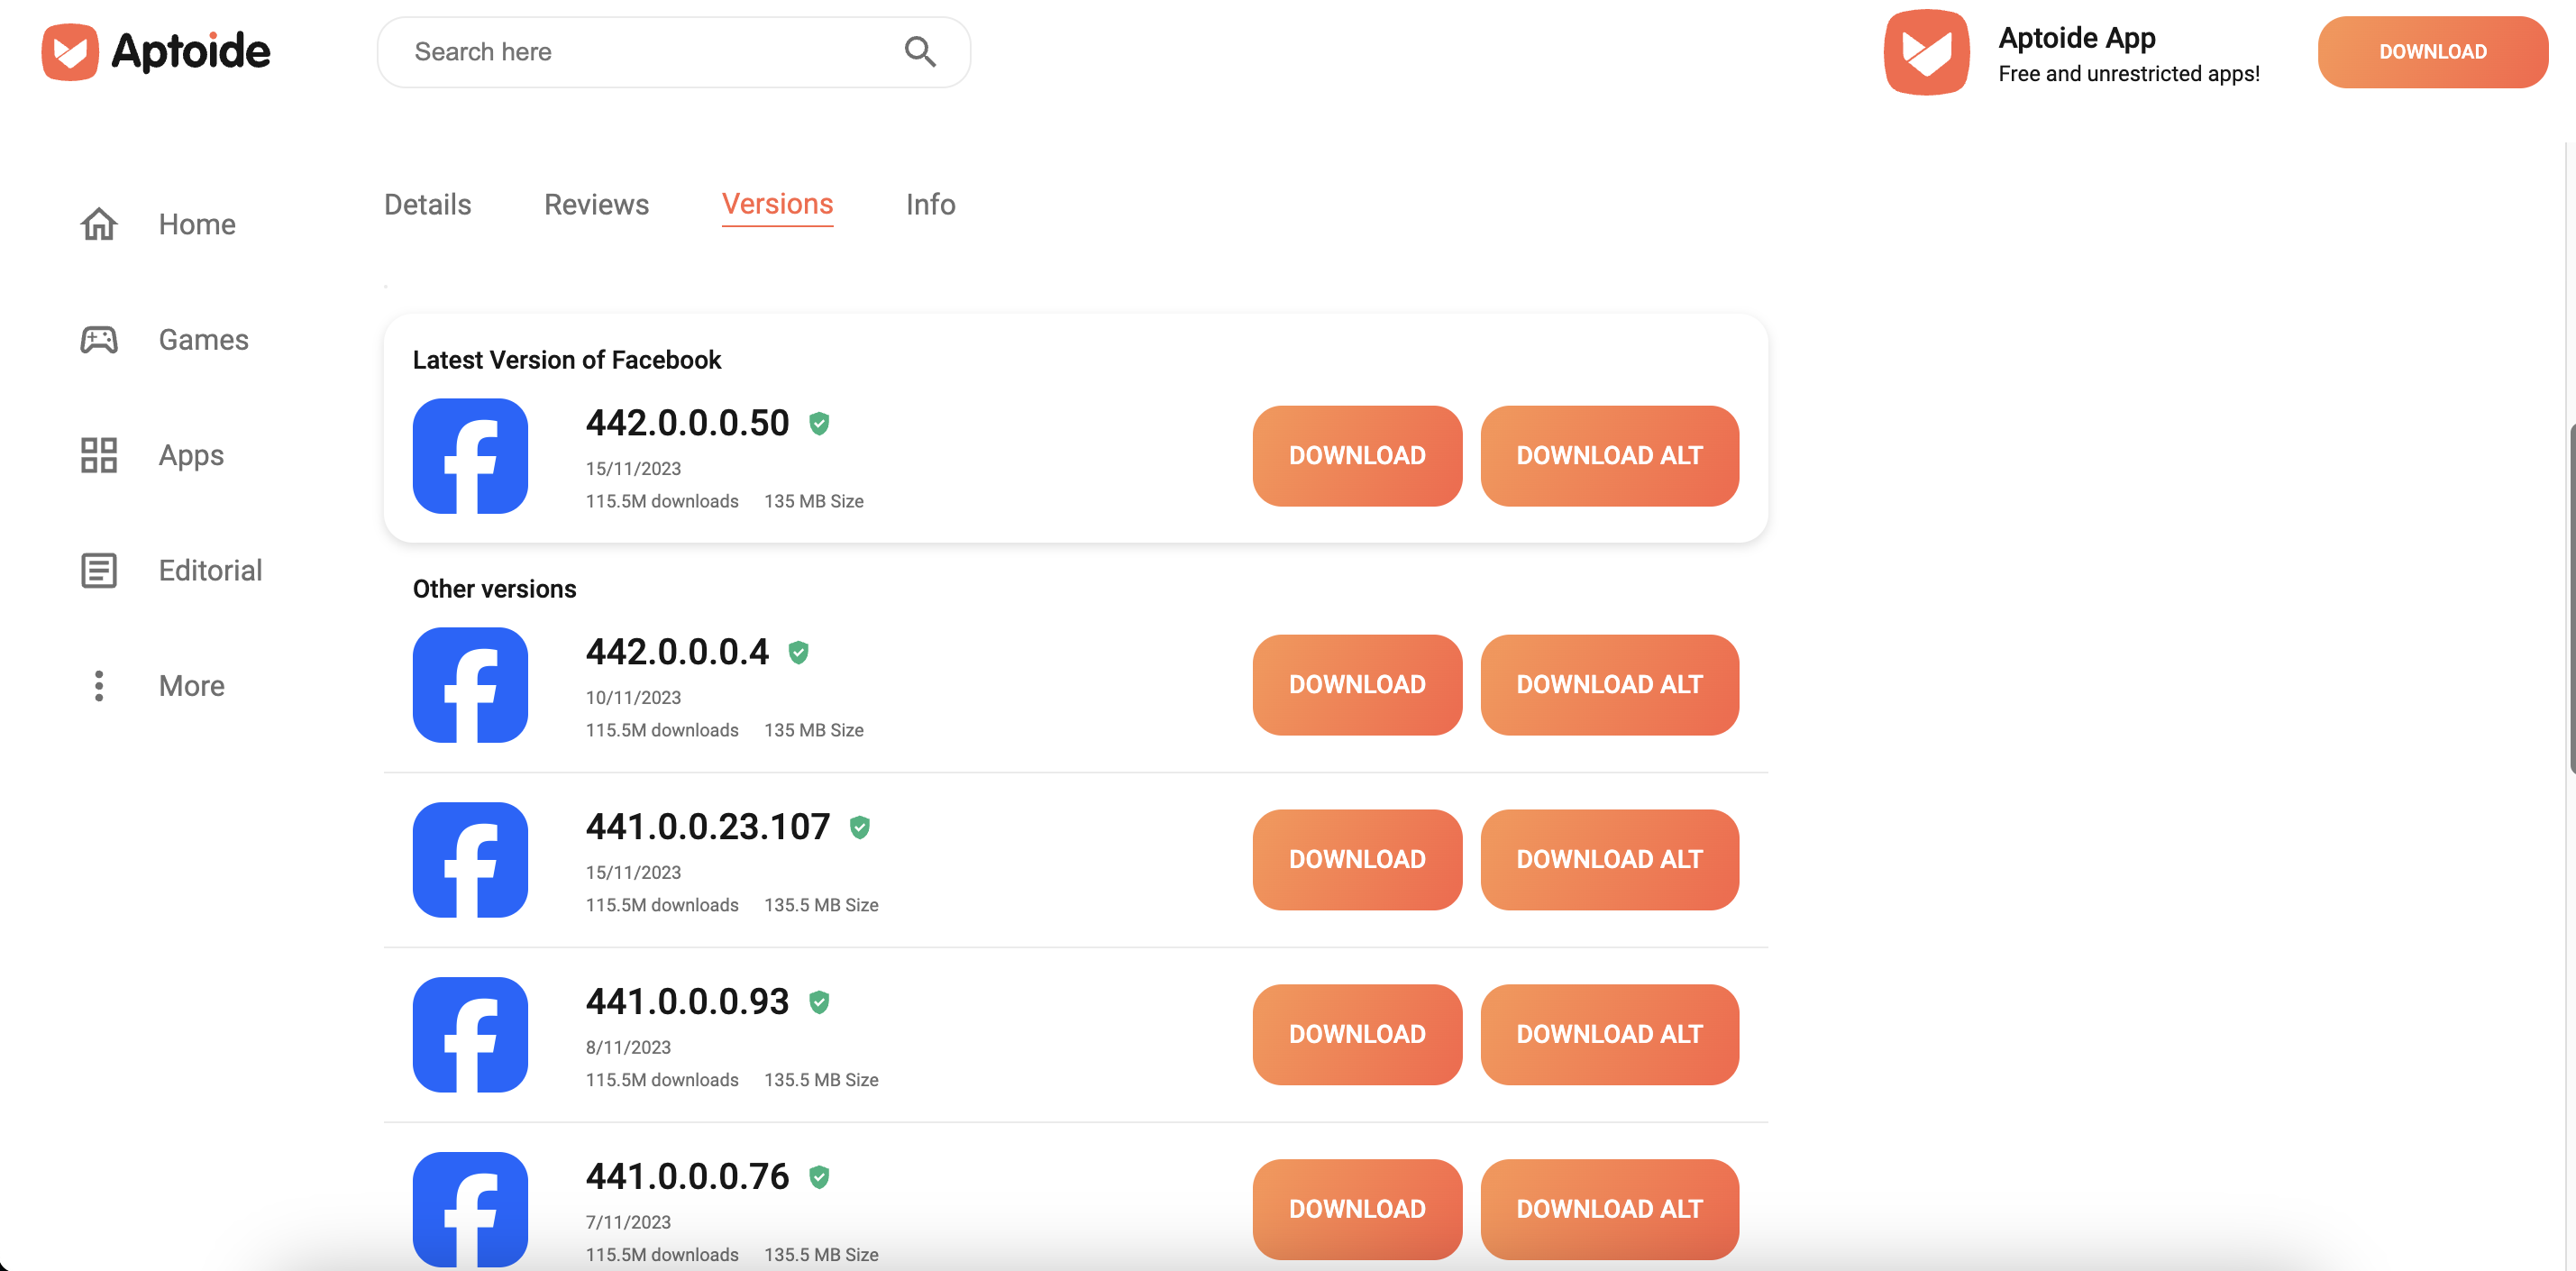Click verified shield beside version 441.0.0.0.76
This screenshot has height=1271, width=2576.
(x=819, y=1177)
